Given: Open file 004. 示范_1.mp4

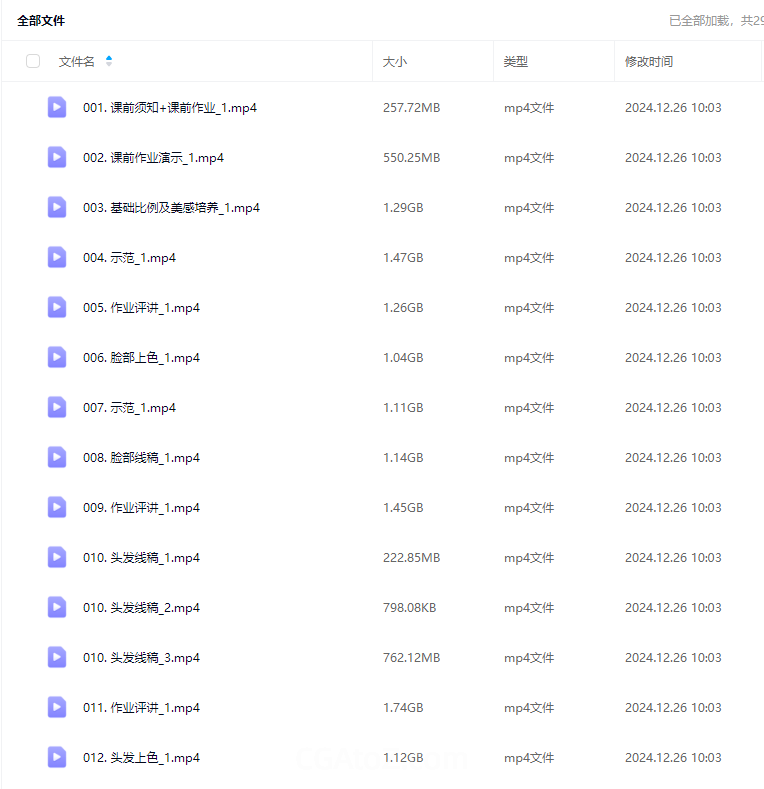Looking at the screenshot, I should [x=129, y=258].
